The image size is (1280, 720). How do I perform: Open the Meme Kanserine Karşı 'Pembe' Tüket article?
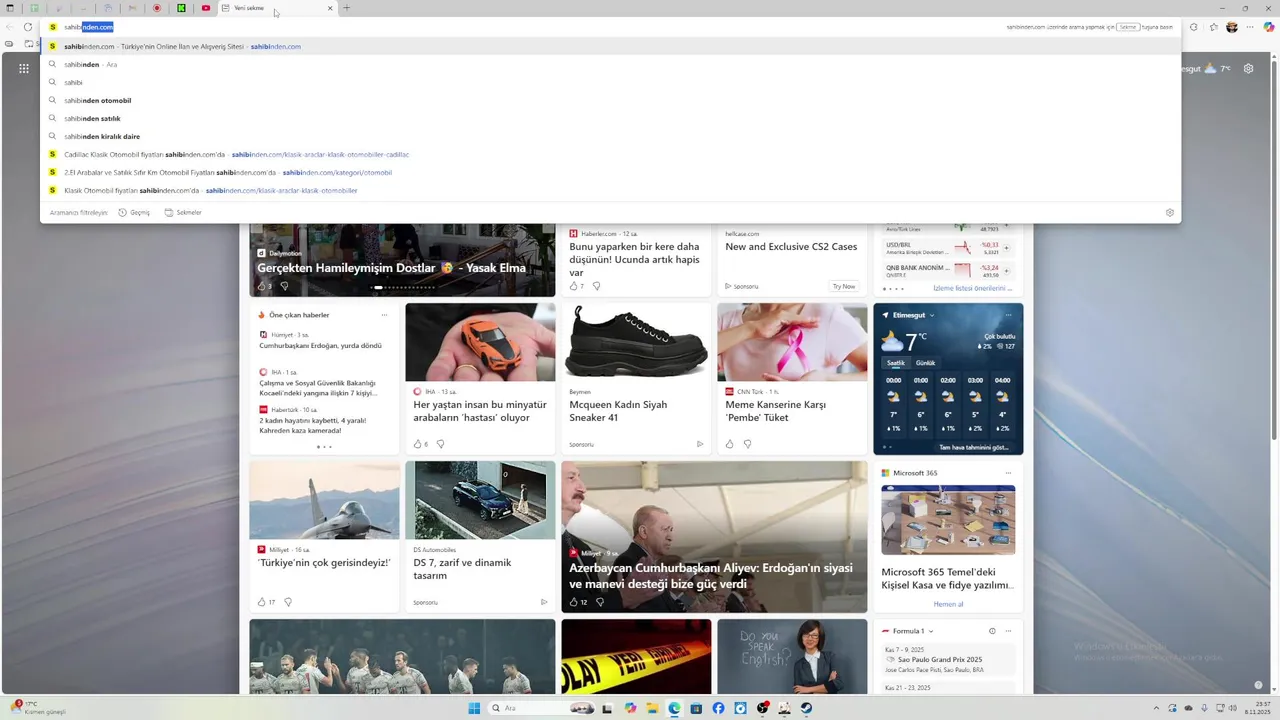tap(776, 411)
